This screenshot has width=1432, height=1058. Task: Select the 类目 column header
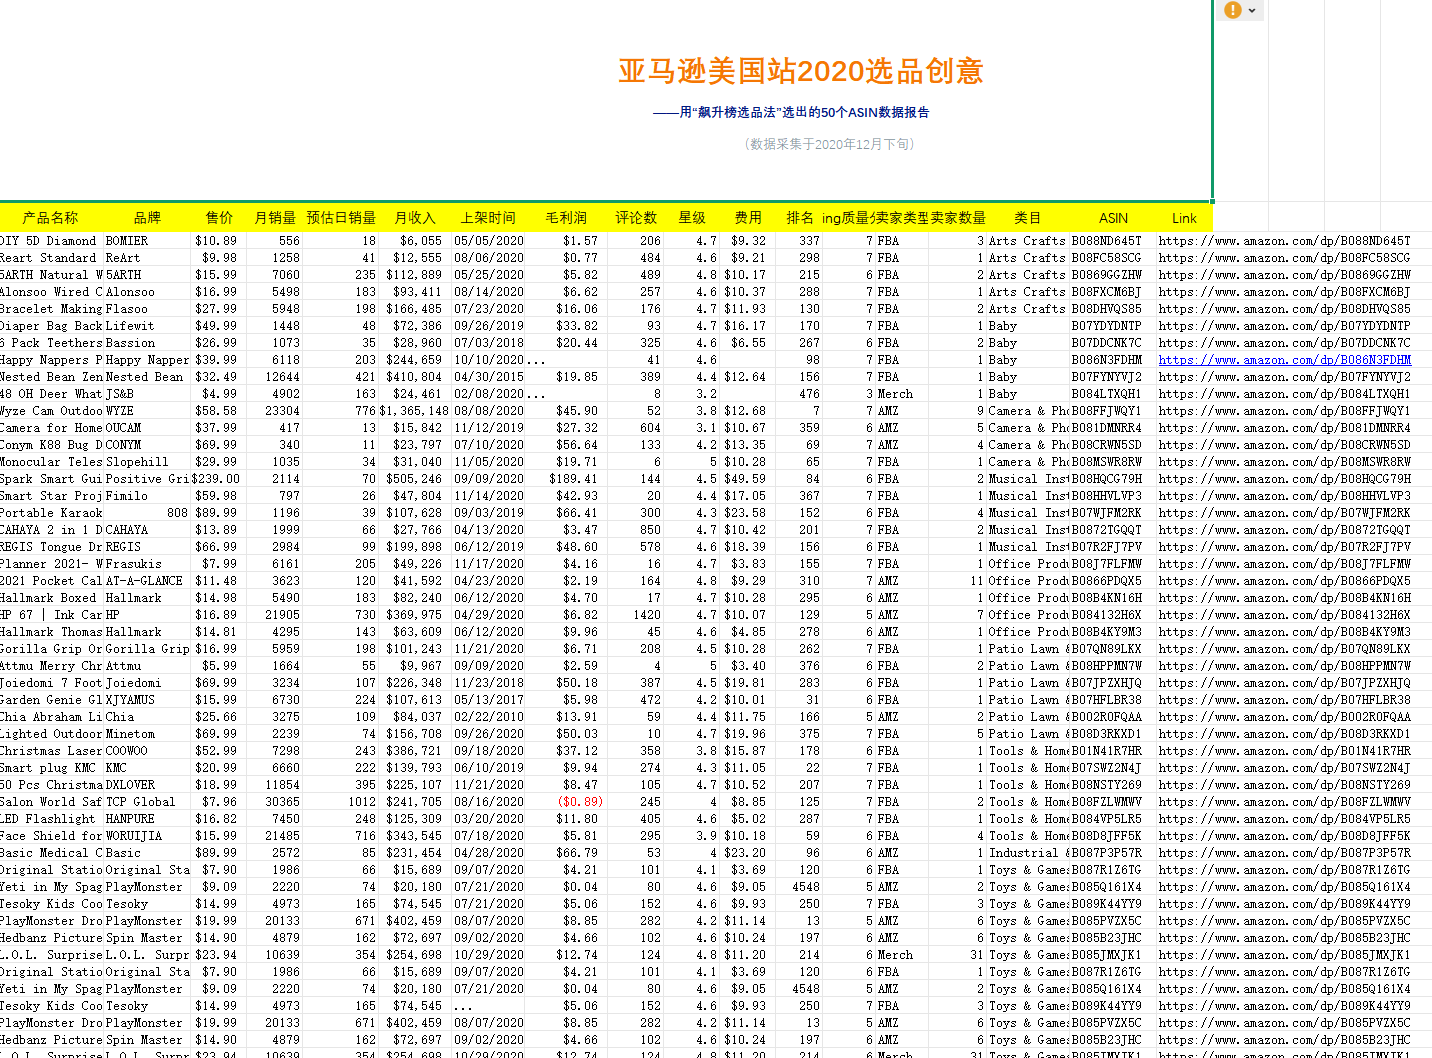tap(1027, 218)
